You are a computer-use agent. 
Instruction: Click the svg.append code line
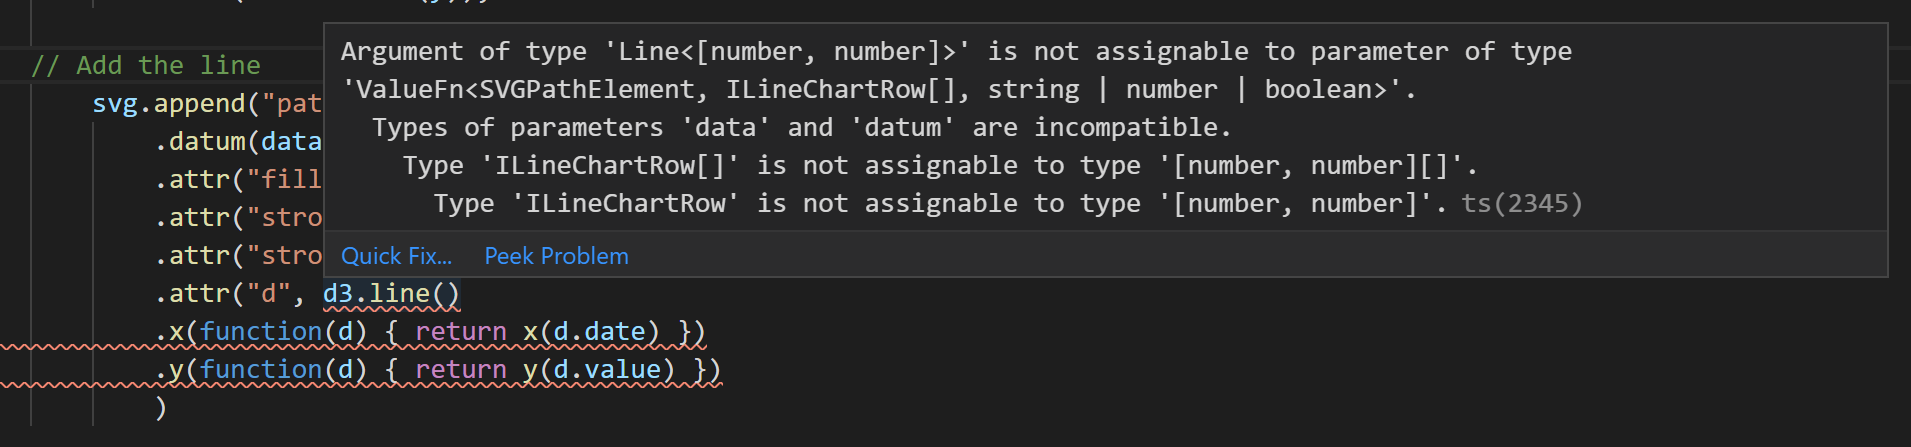point(207,104)
